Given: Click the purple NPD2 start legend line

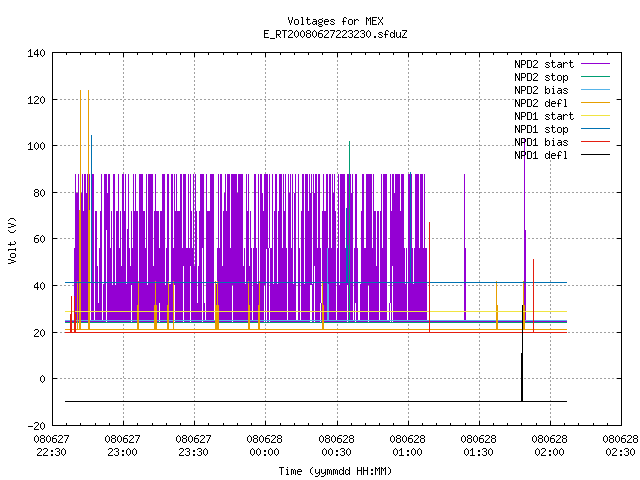Looking at the screenshot, I should pos(595,64).
